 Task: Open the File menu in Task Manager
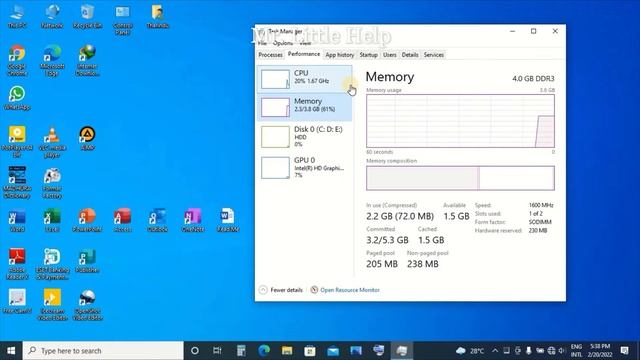tap(262, 43)
